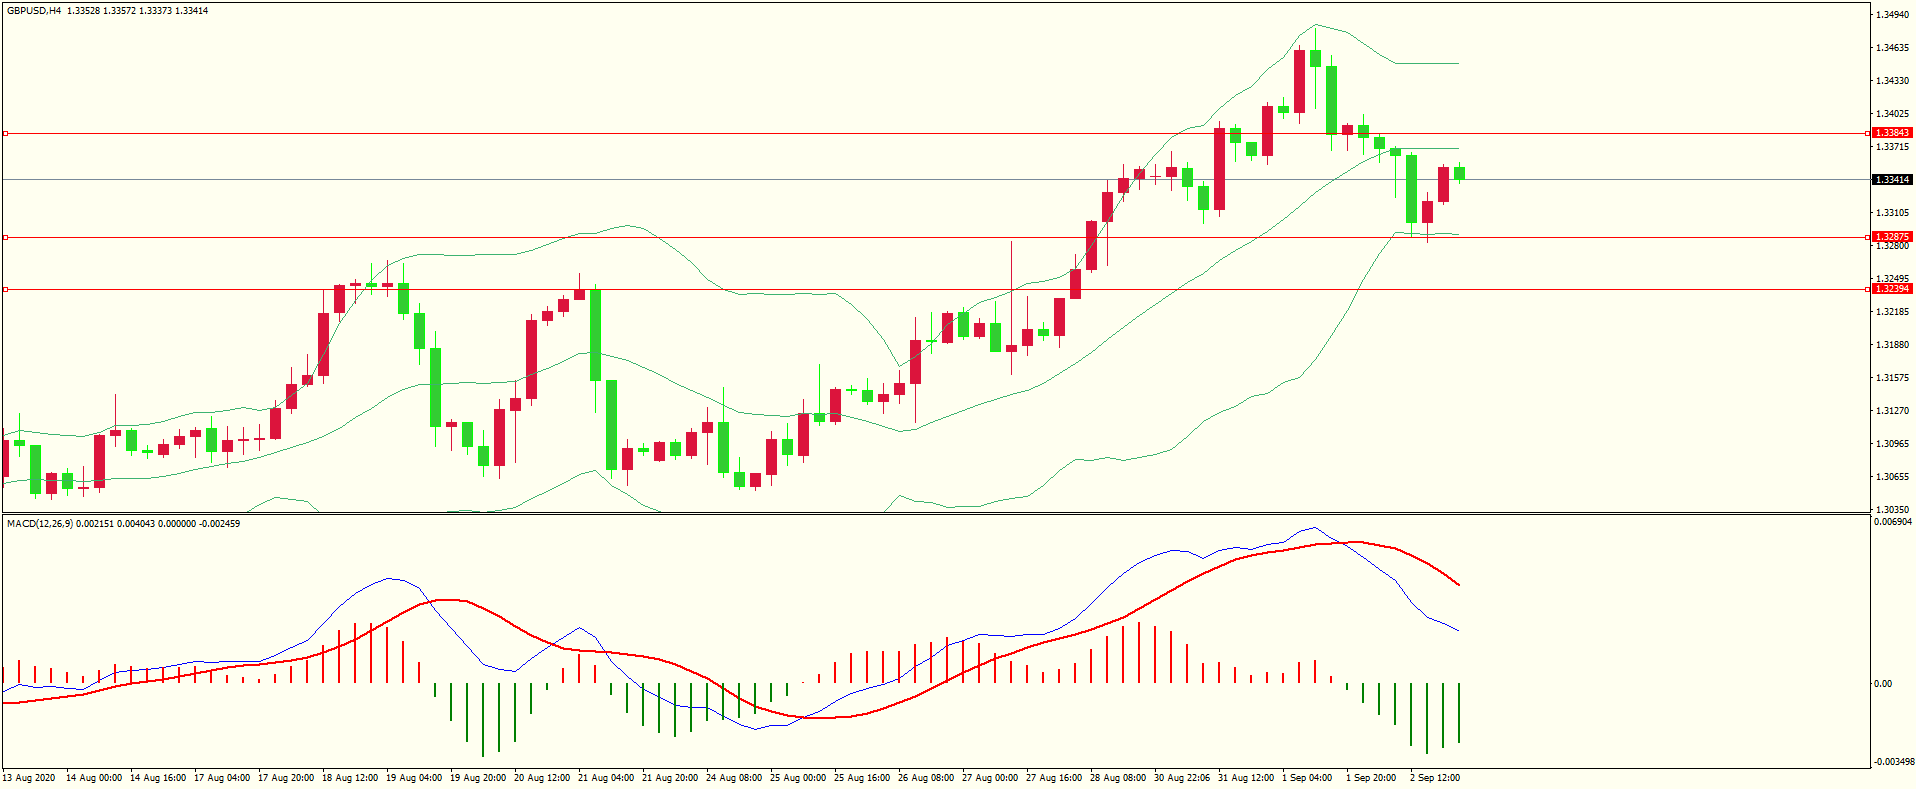Image resolution: width=1916 pixels, height=789 pixels.
Task: Click the 2 Sep 12:00 time label
Action: click(x=1435, y=778)
